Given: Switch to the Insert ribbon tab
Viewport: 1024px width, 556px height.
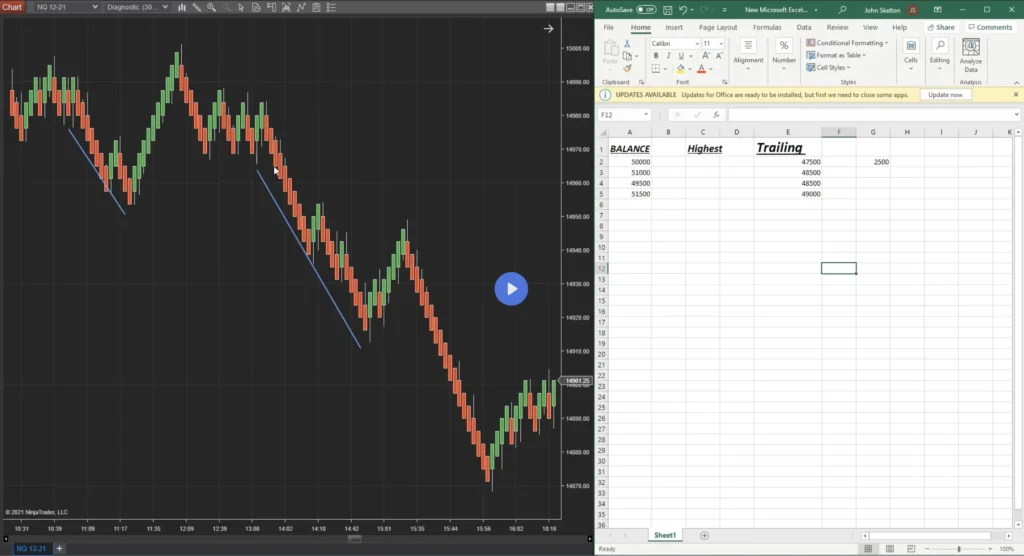Looking at the screenshot, I should tap(674, 27).
